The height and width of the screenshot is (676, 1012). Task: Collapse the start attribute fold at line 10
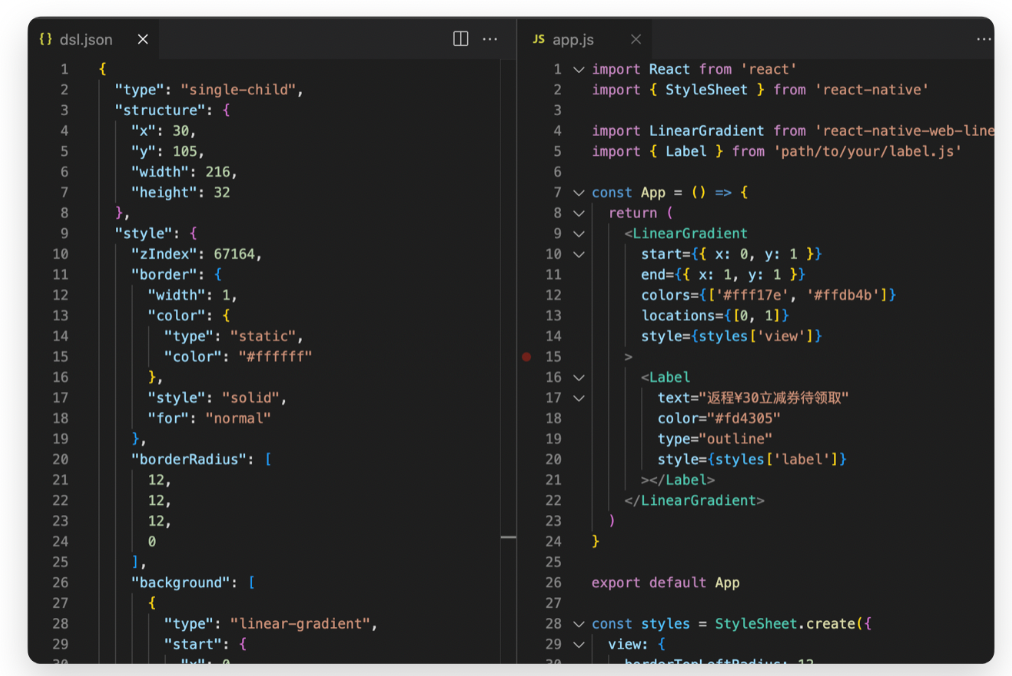point(579,254)
